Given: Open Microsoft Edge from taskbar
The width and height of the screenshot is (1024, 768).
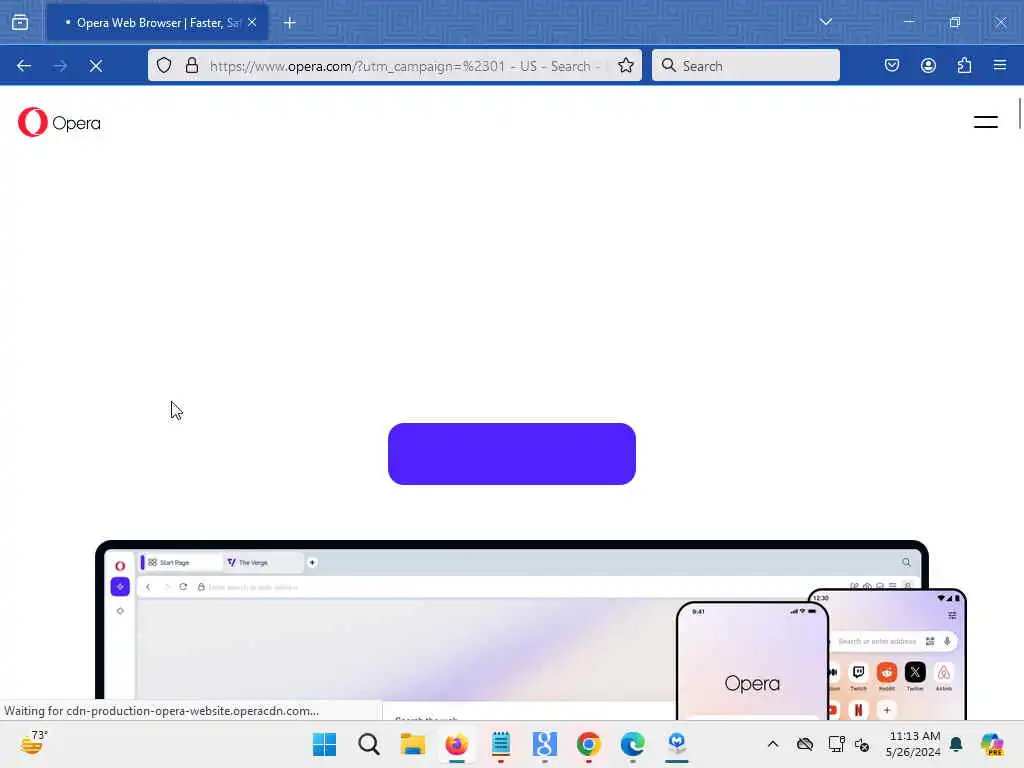Looking at the screenshot, I should point(633,744).
